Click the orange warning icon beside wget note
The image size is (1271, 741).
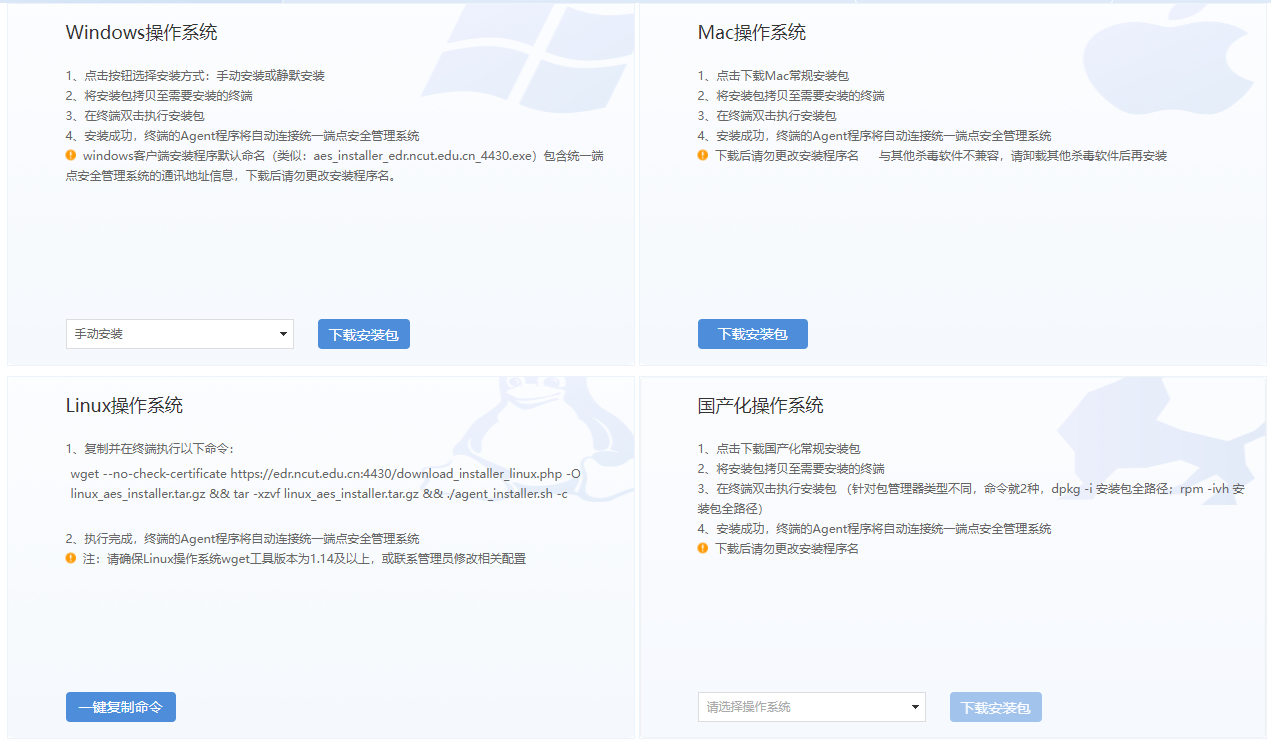point(71,558)
